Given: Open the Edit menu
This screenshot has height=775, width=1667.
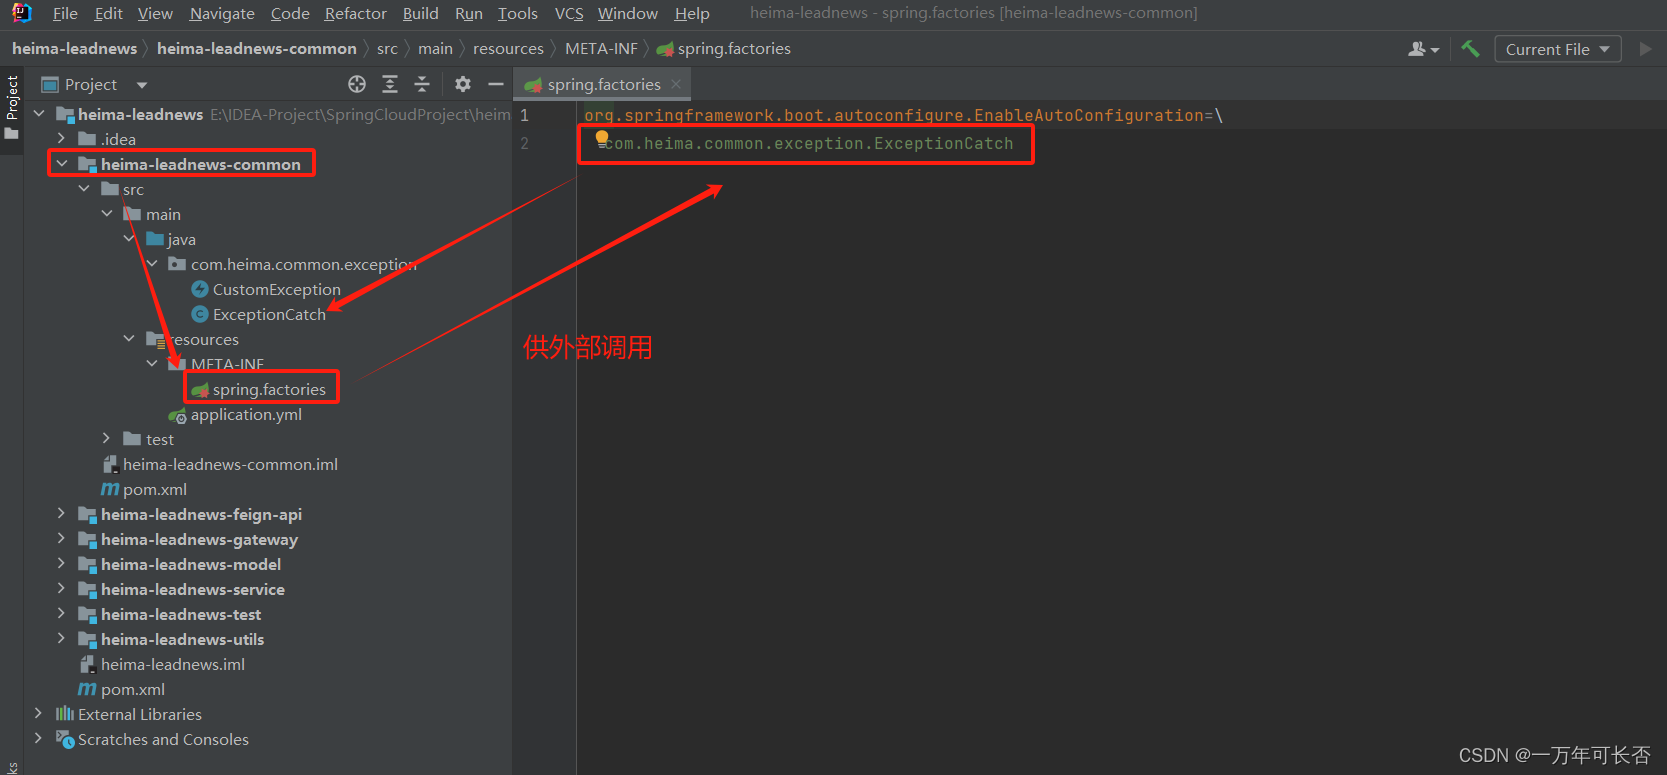Looking at the screenshot, I should tap(108, 13).
